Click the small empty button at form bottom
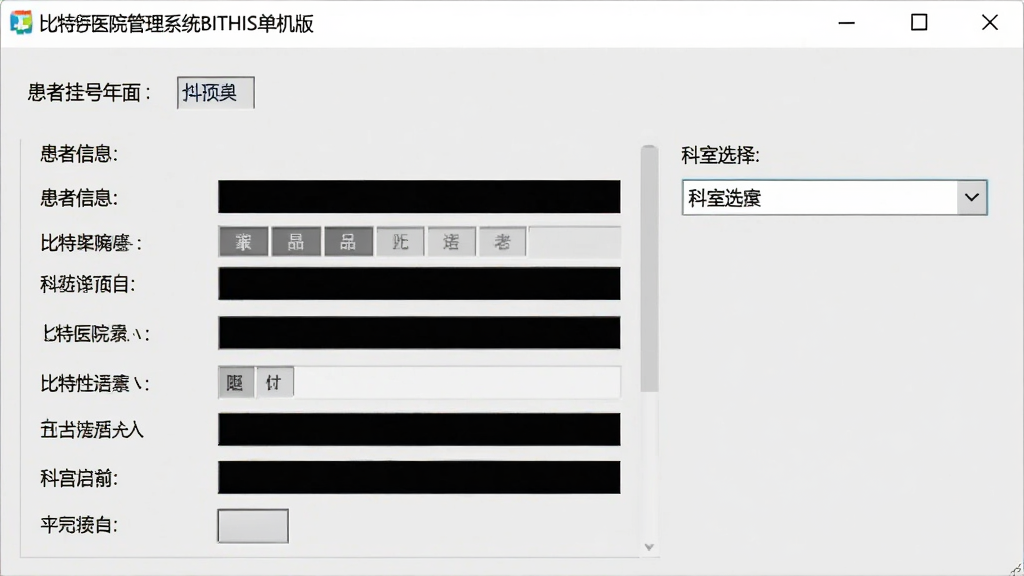The height and width of the screenshot is (576, 1024). pyautogui.click(x=253, y=526)
